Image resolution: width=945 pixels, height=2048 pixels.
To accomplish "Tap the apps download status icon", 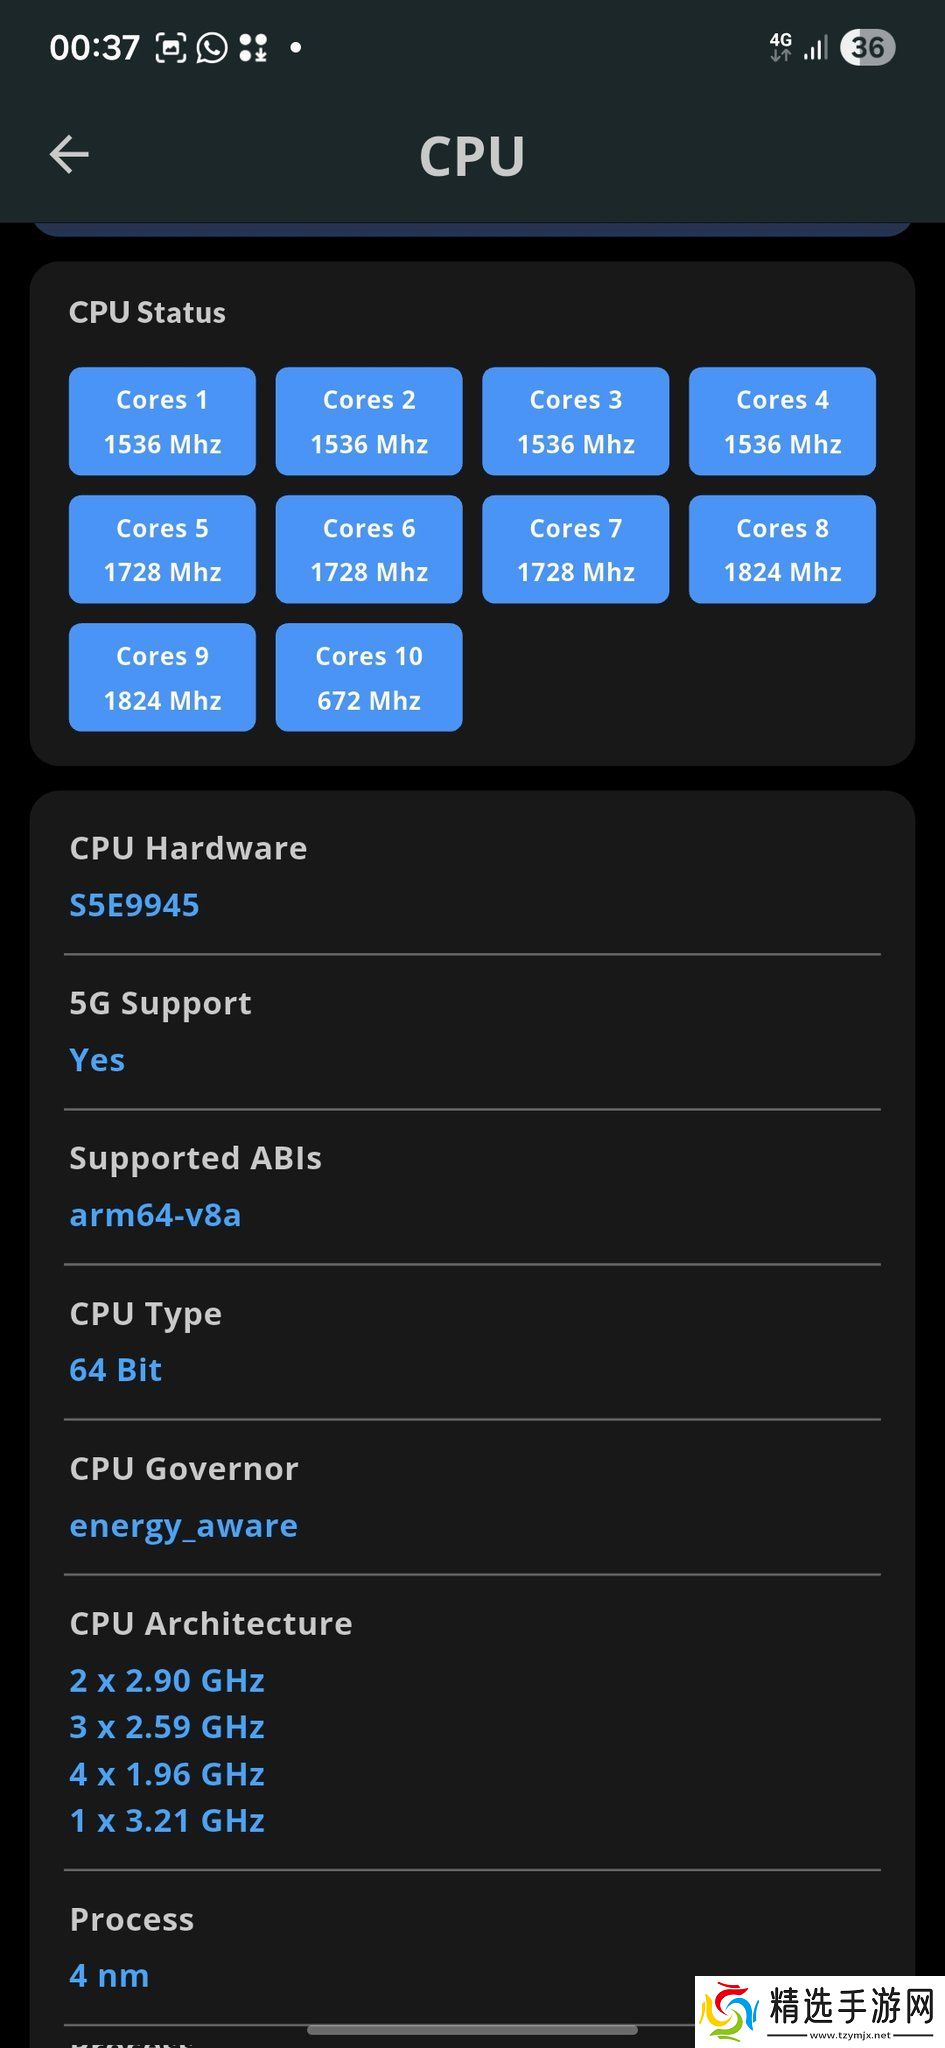I will tap(253, 47).
